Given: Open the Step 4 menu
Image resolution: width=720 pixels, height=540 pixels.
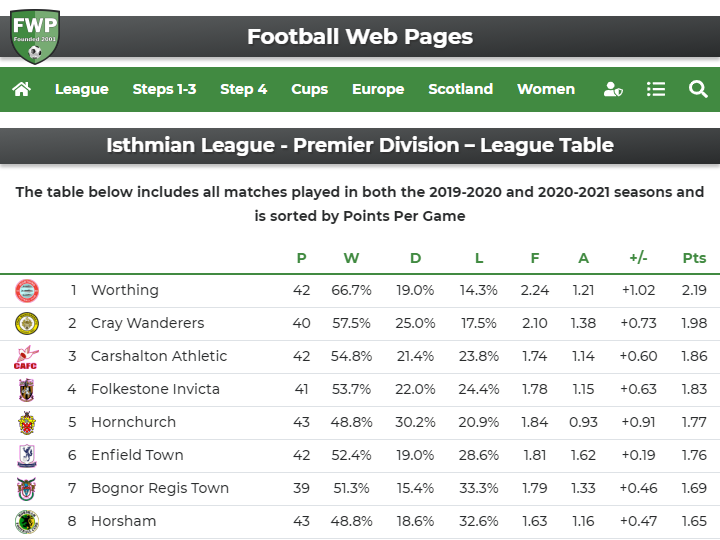Looking at the screenshot, I should [243, 89].
